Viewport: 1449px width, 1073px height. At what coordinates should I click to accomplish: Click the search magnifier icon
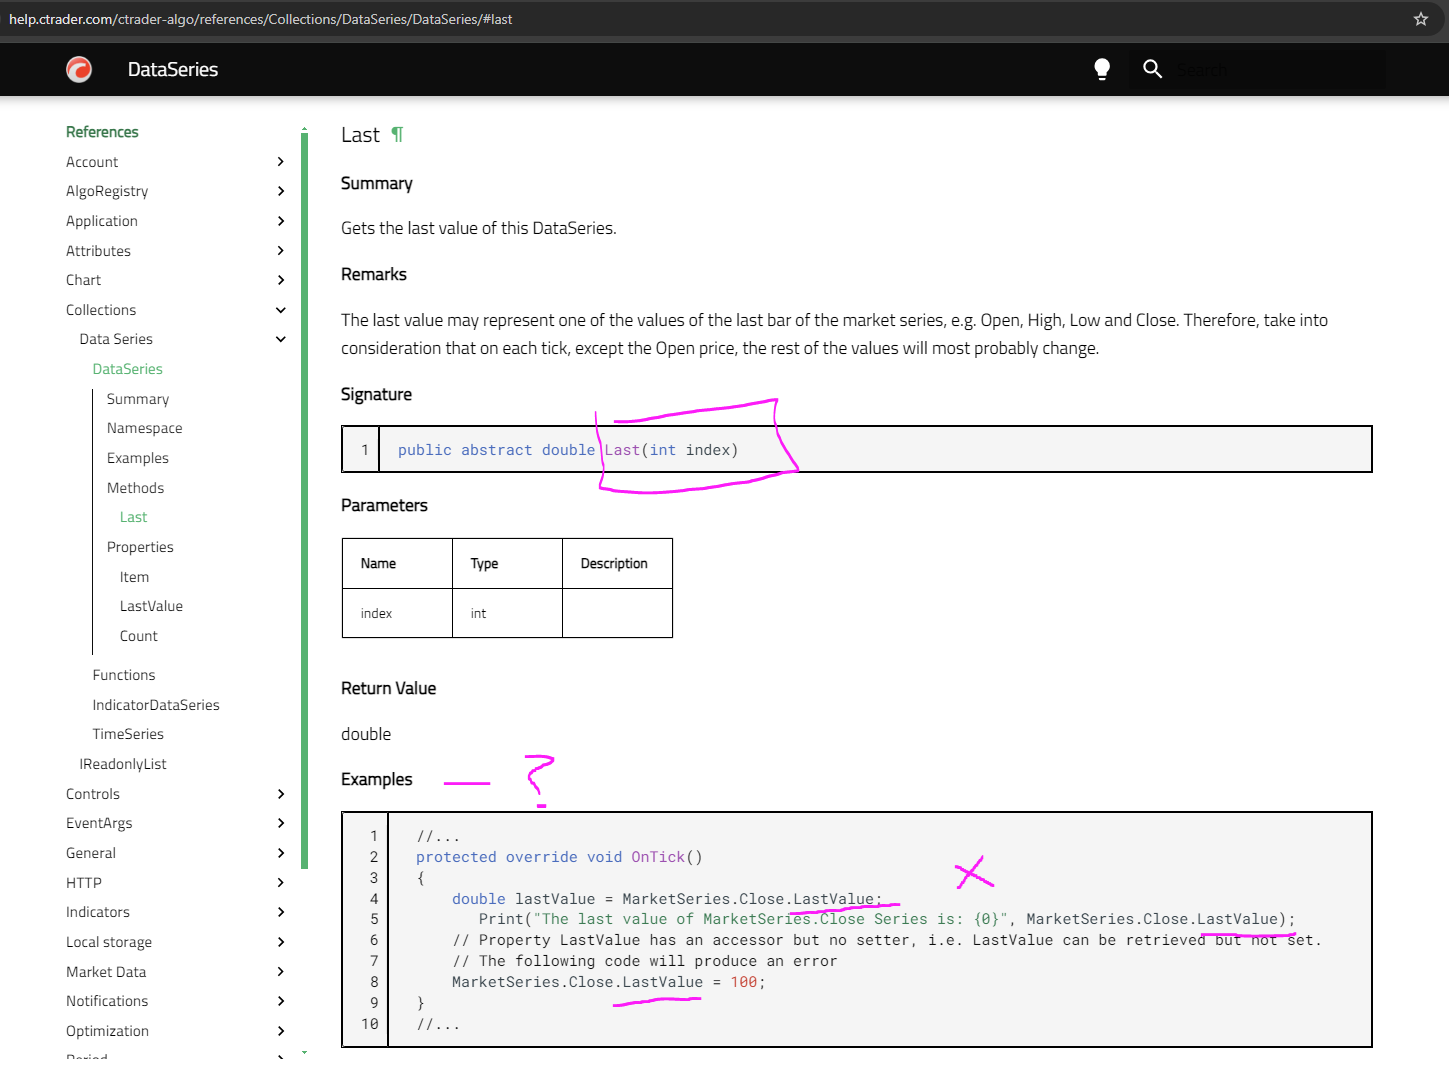(x=1152, y=69)
